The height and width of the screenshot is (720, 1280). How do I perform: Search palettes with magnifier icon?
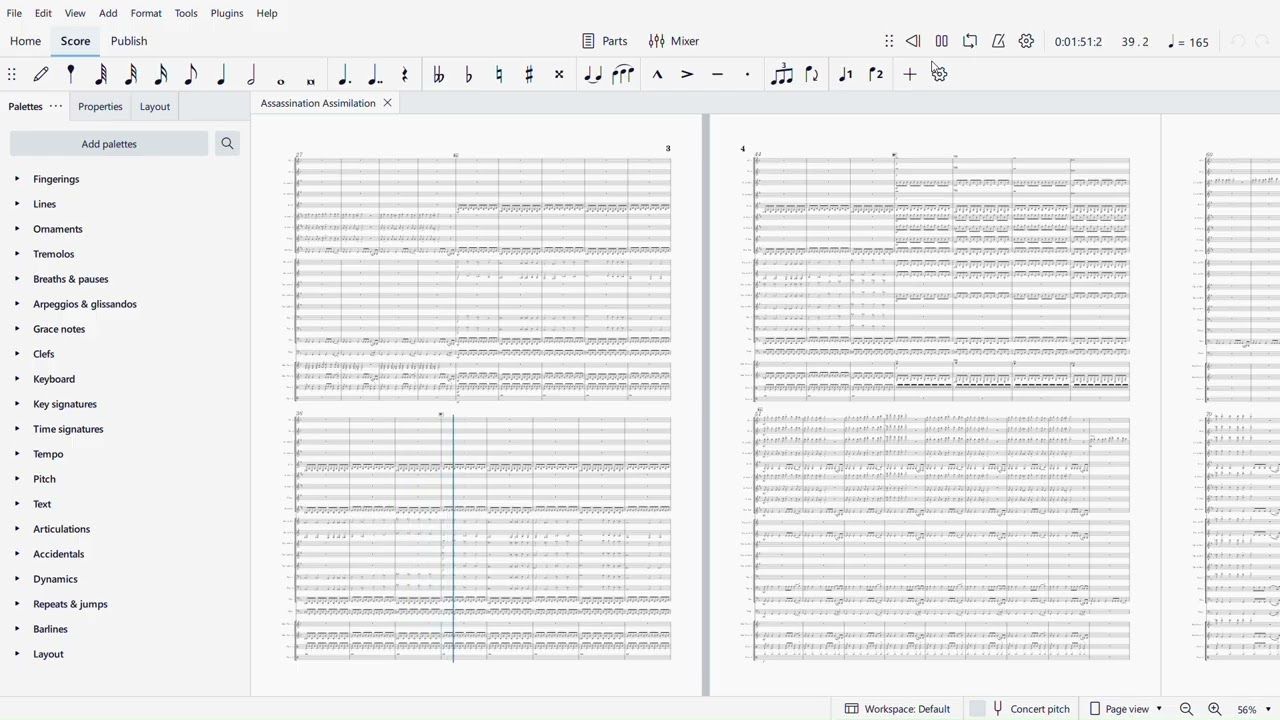pos(227,144)
